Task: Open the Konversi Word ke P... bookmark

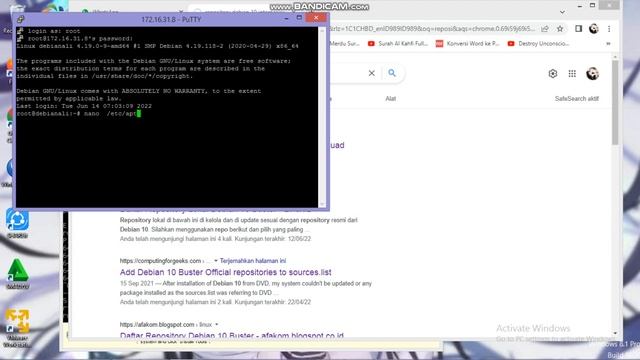Action: pos(468,43)
